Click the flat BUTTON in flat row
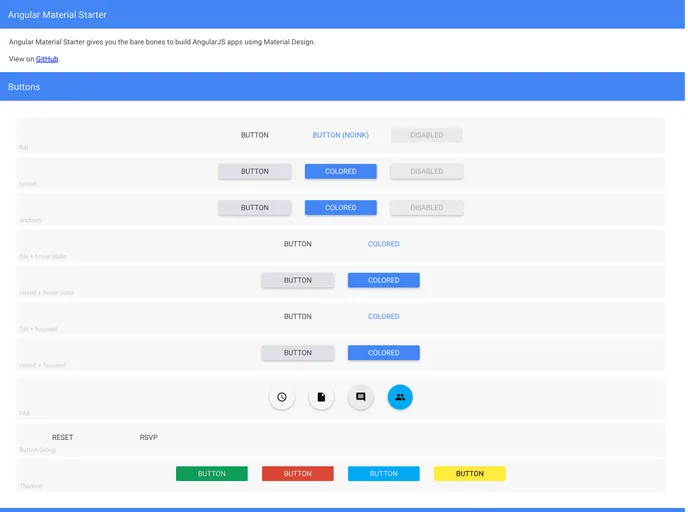 coord(254,135)
